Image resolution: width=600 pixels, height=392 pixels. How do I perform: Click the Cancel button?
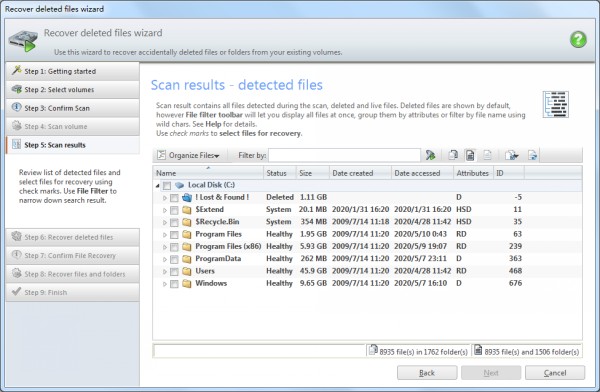point(555,373)
